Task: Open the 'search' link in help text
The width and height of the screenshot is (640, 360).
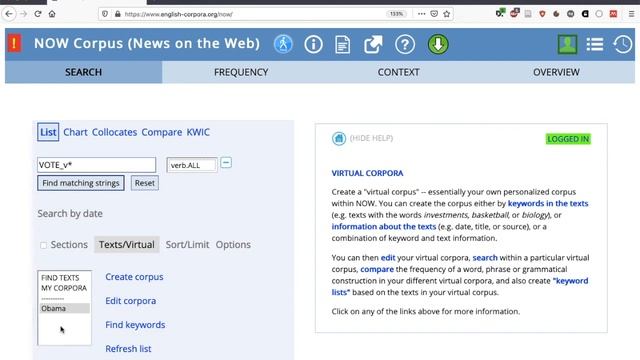Action: (485, 258)
